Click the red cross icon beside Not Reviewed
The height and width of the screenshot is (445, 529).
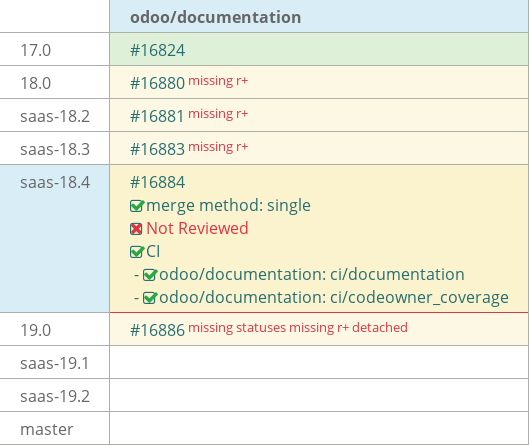click(x=136, y=229)
